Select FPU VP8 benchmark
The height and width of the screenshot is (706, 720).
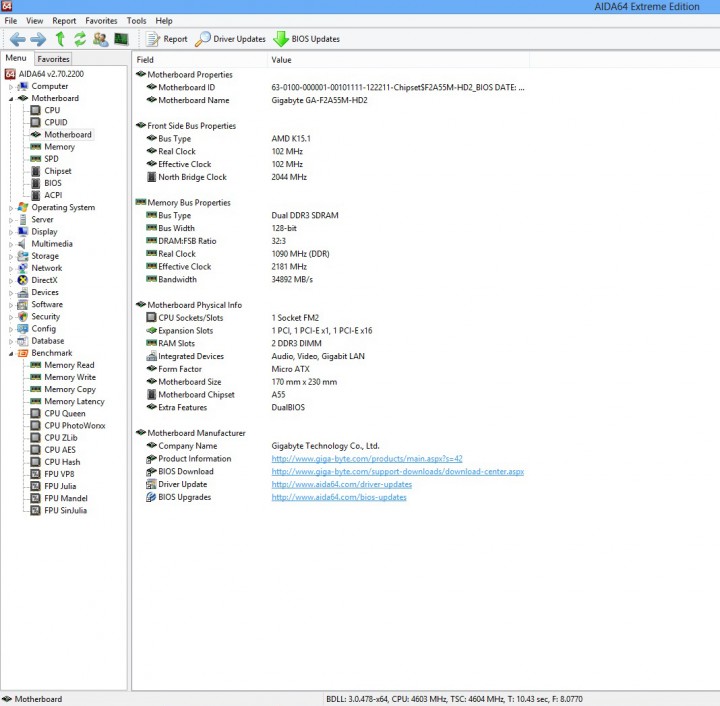coord(59,474)
